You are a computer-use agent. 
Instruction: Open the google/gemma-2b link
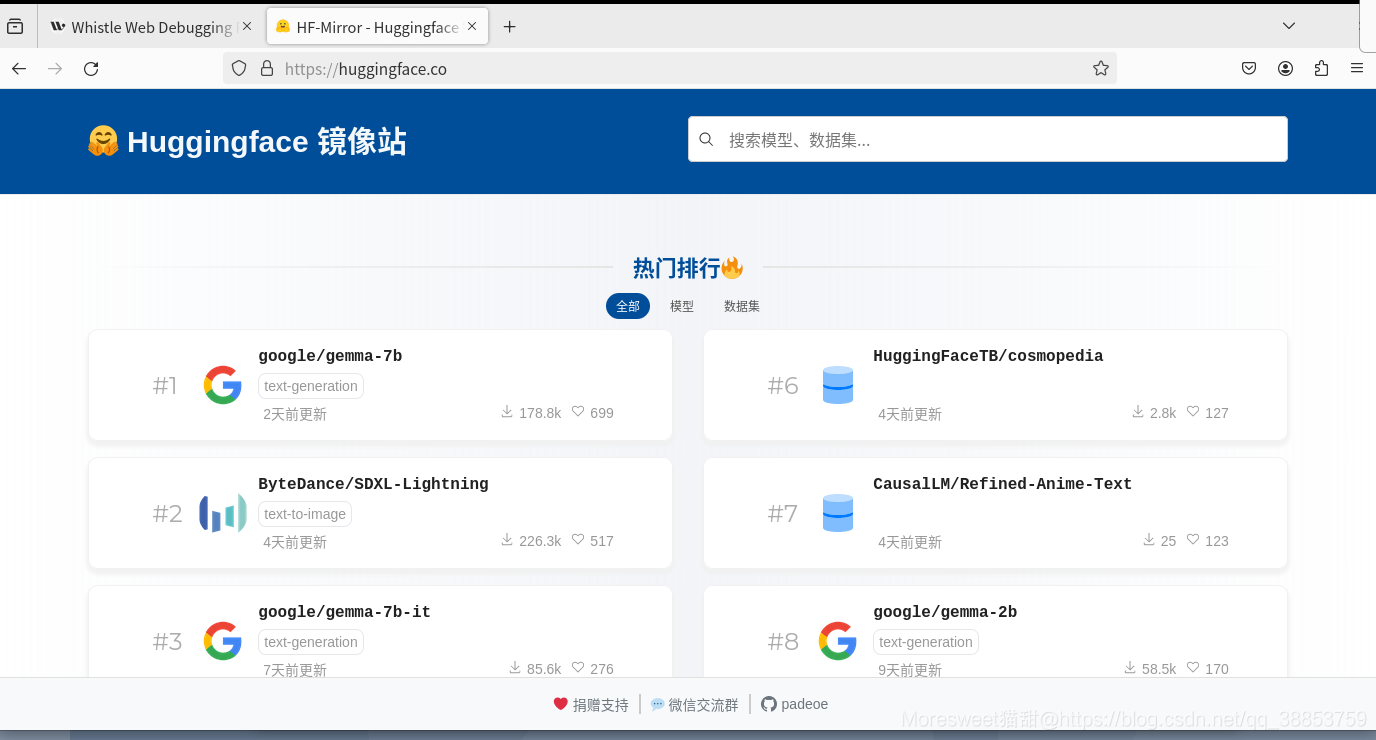click(x=945, y=612)
